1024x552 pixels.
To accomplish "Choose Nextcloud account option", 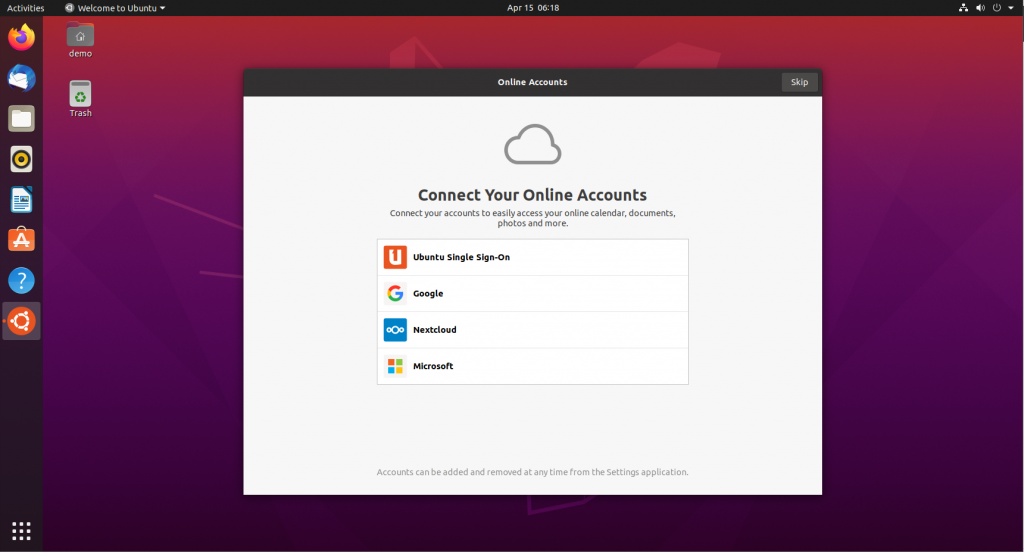I will [533, 330].
